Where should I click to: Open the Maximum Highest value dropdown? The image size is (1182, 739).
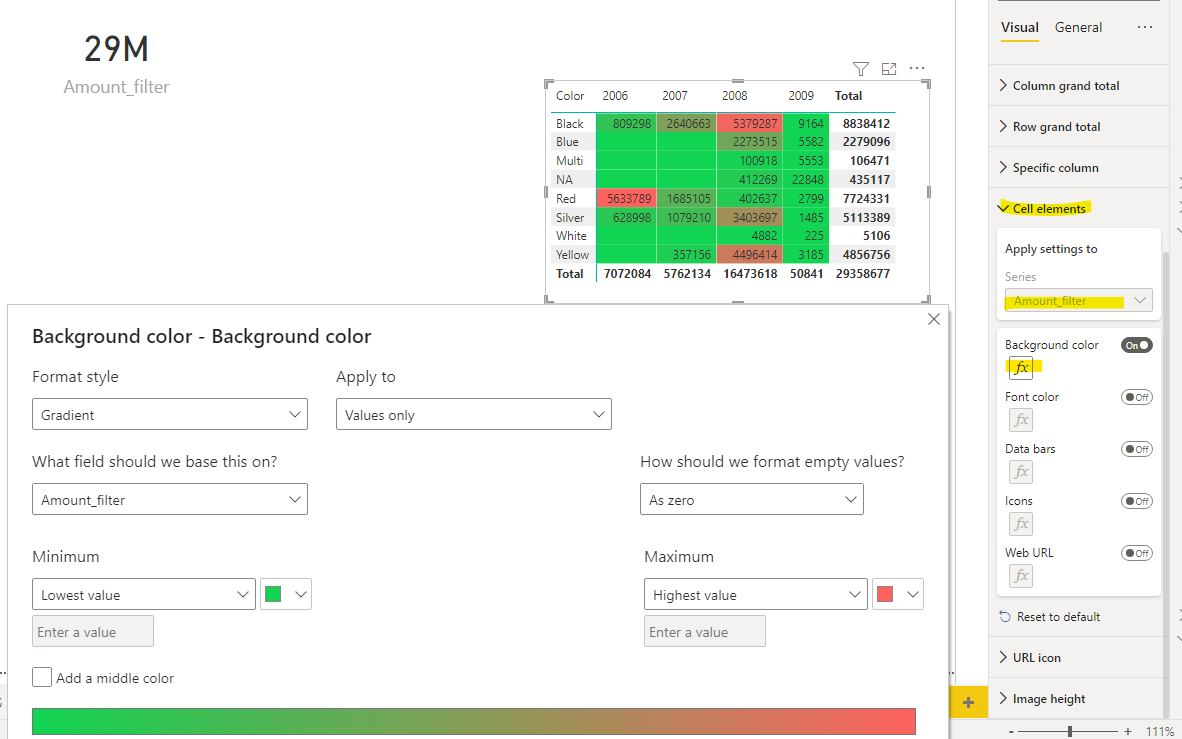point(755,594)
